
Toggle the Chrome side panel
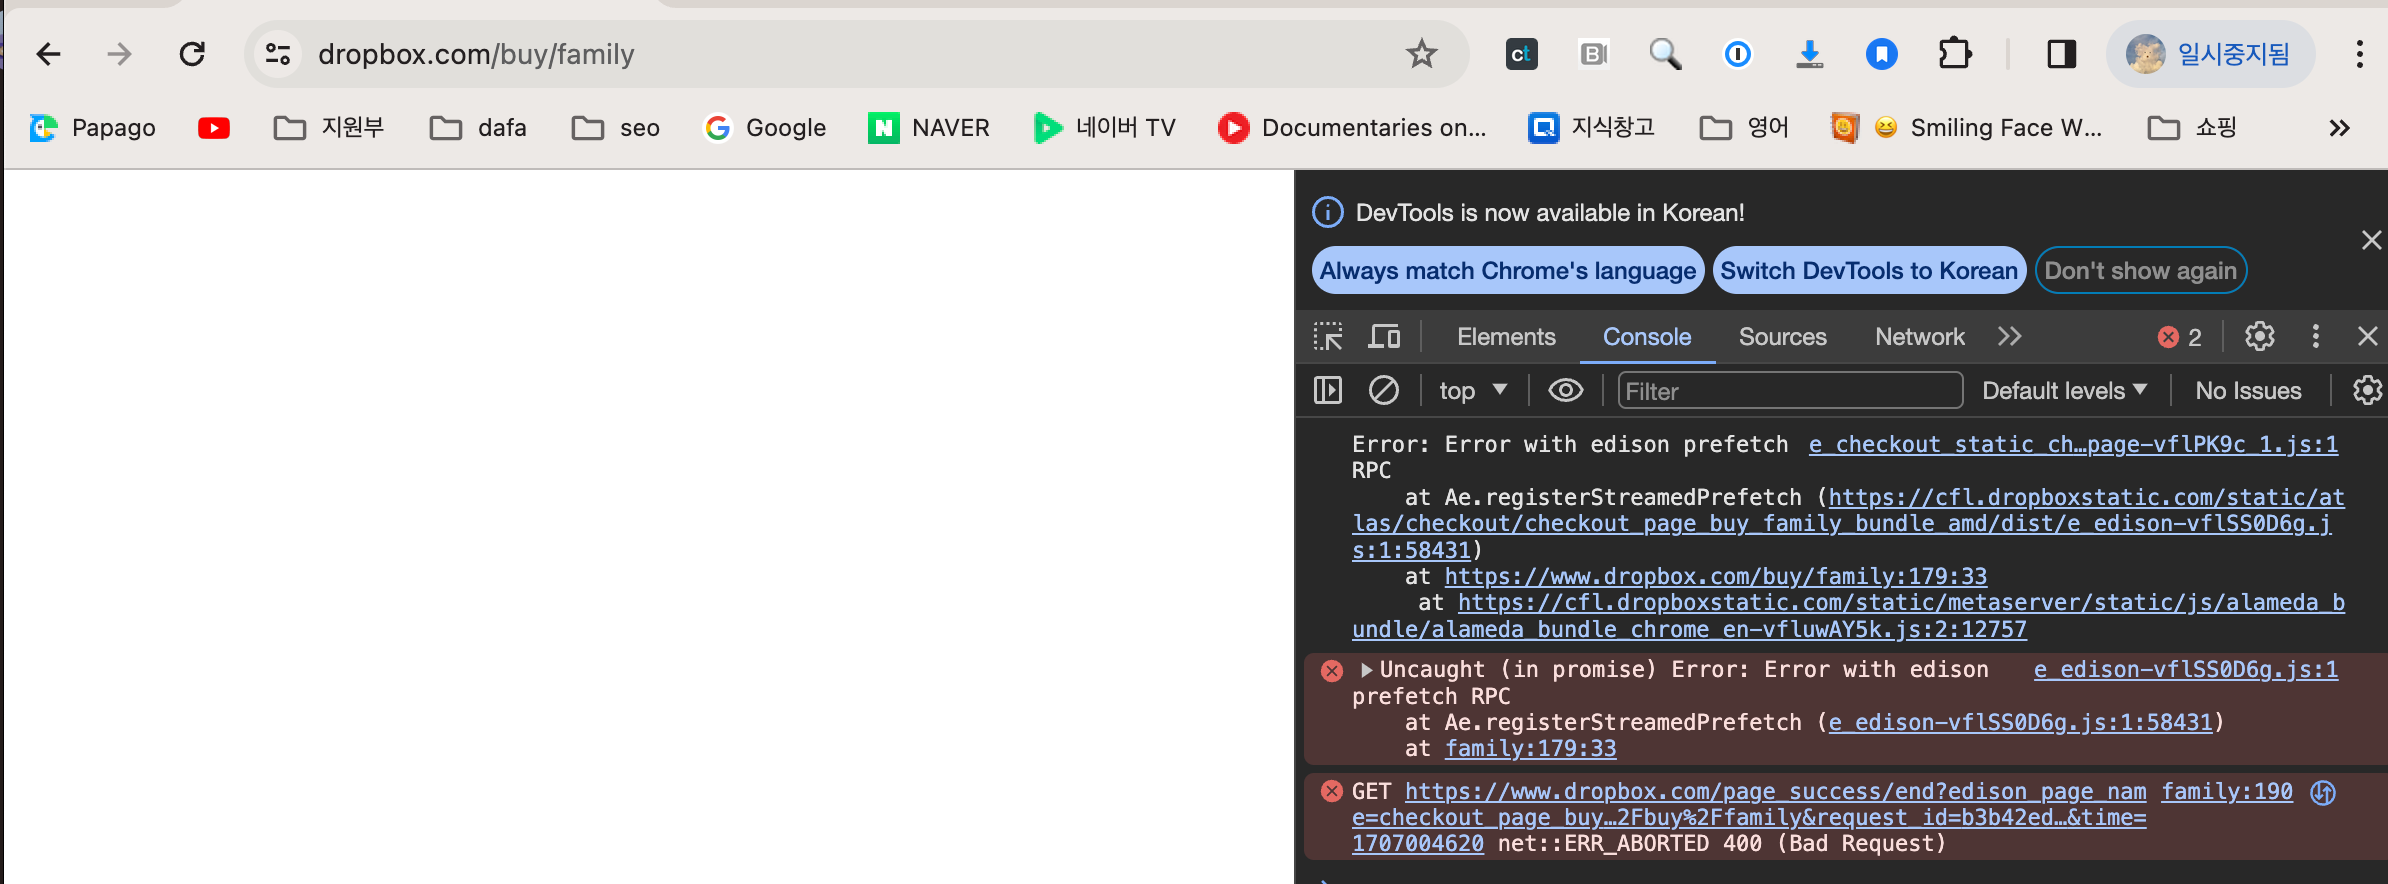[2061, 54]
